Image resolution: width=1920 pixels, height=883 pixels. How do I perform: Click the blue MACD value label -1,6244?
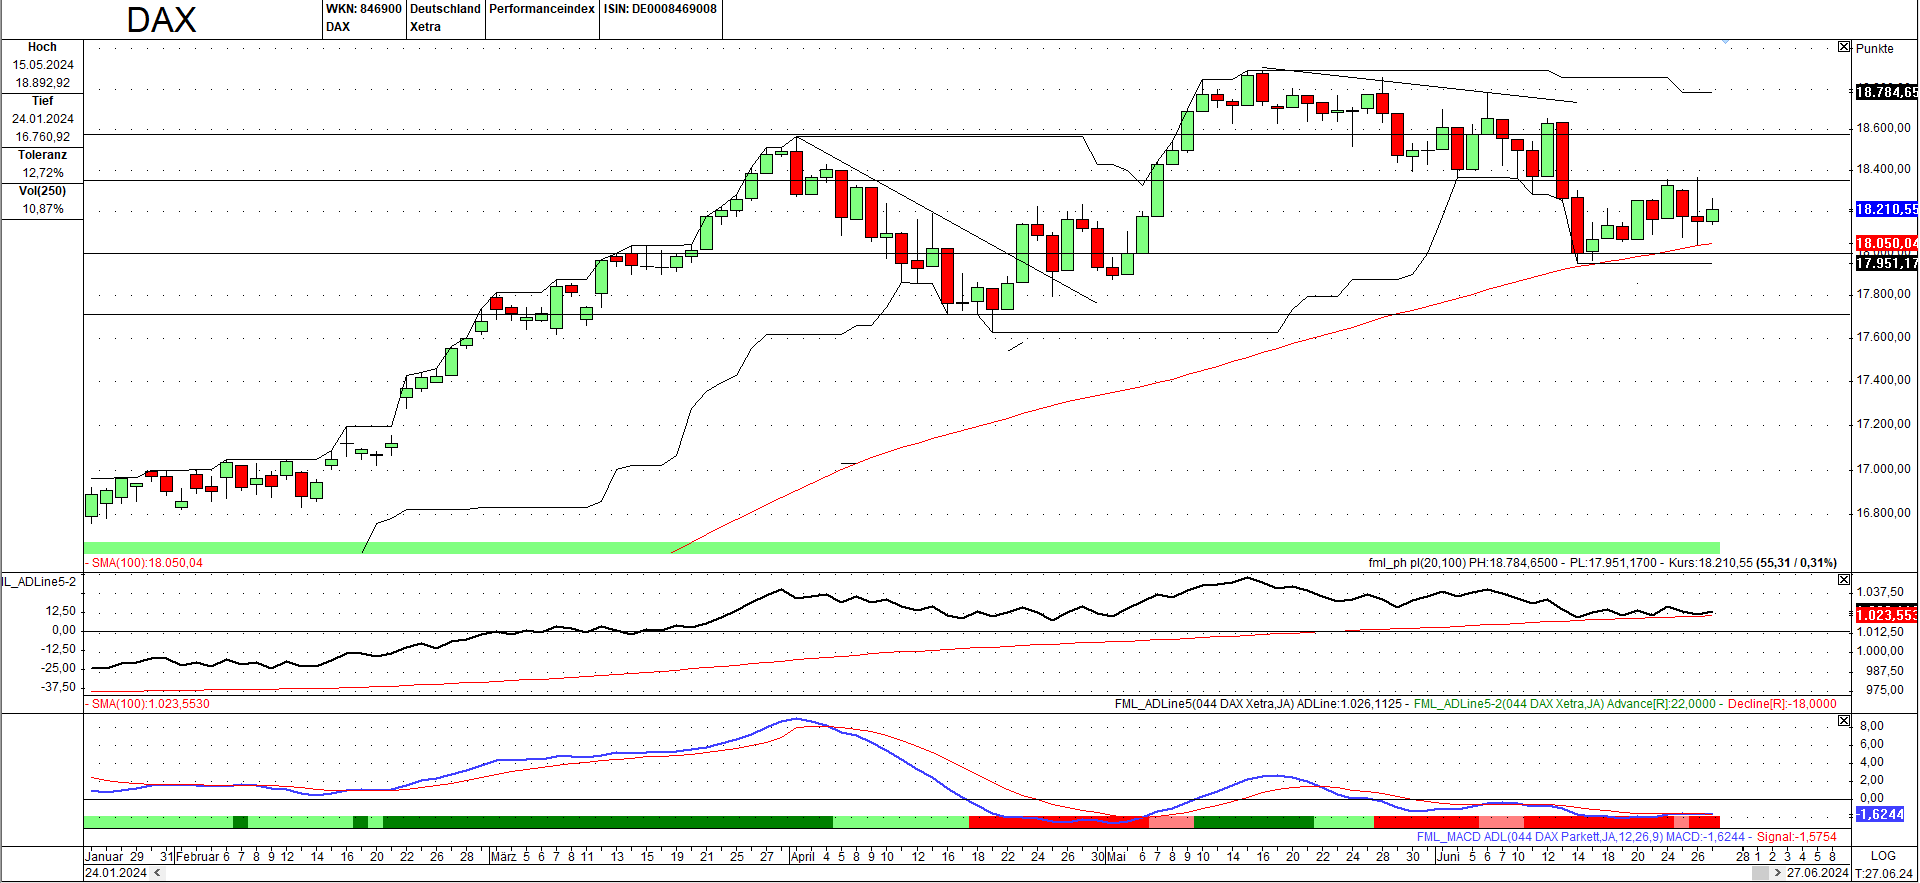coord(1881,814)
